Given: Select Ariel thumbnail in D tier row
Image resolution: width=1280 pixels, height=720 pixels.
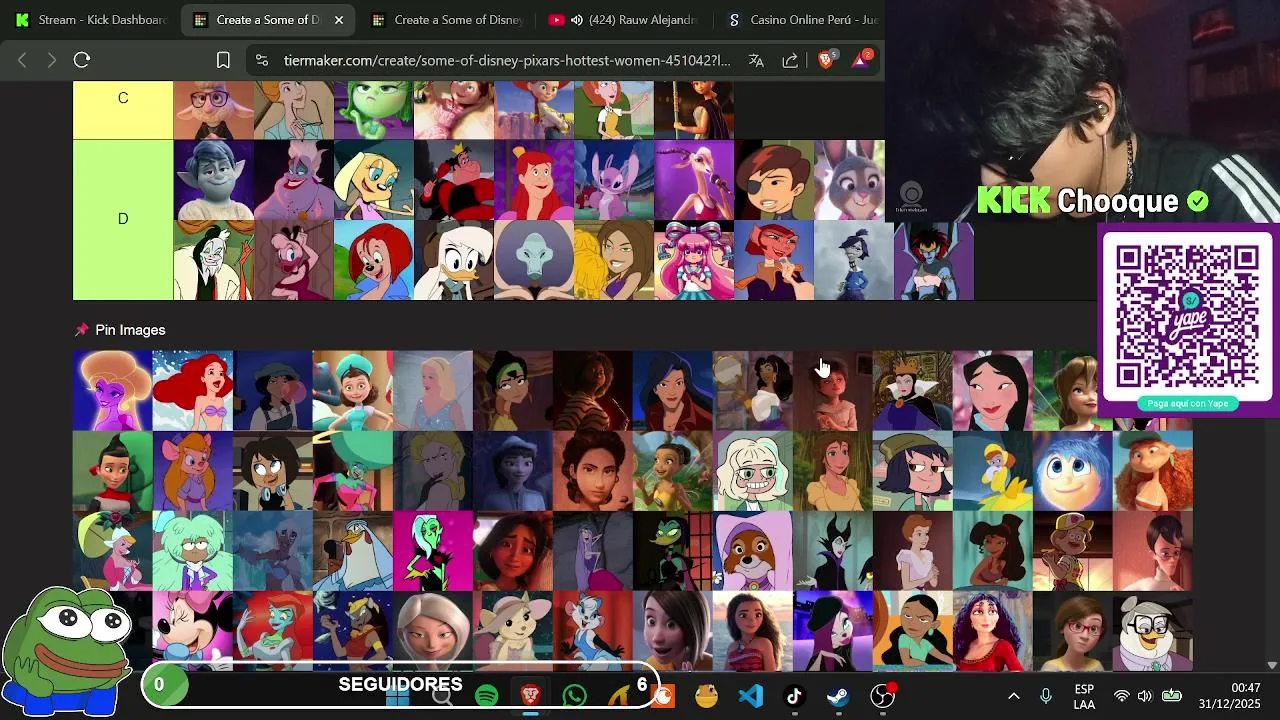Looking at the screenshot, I should tap(533, 180).
